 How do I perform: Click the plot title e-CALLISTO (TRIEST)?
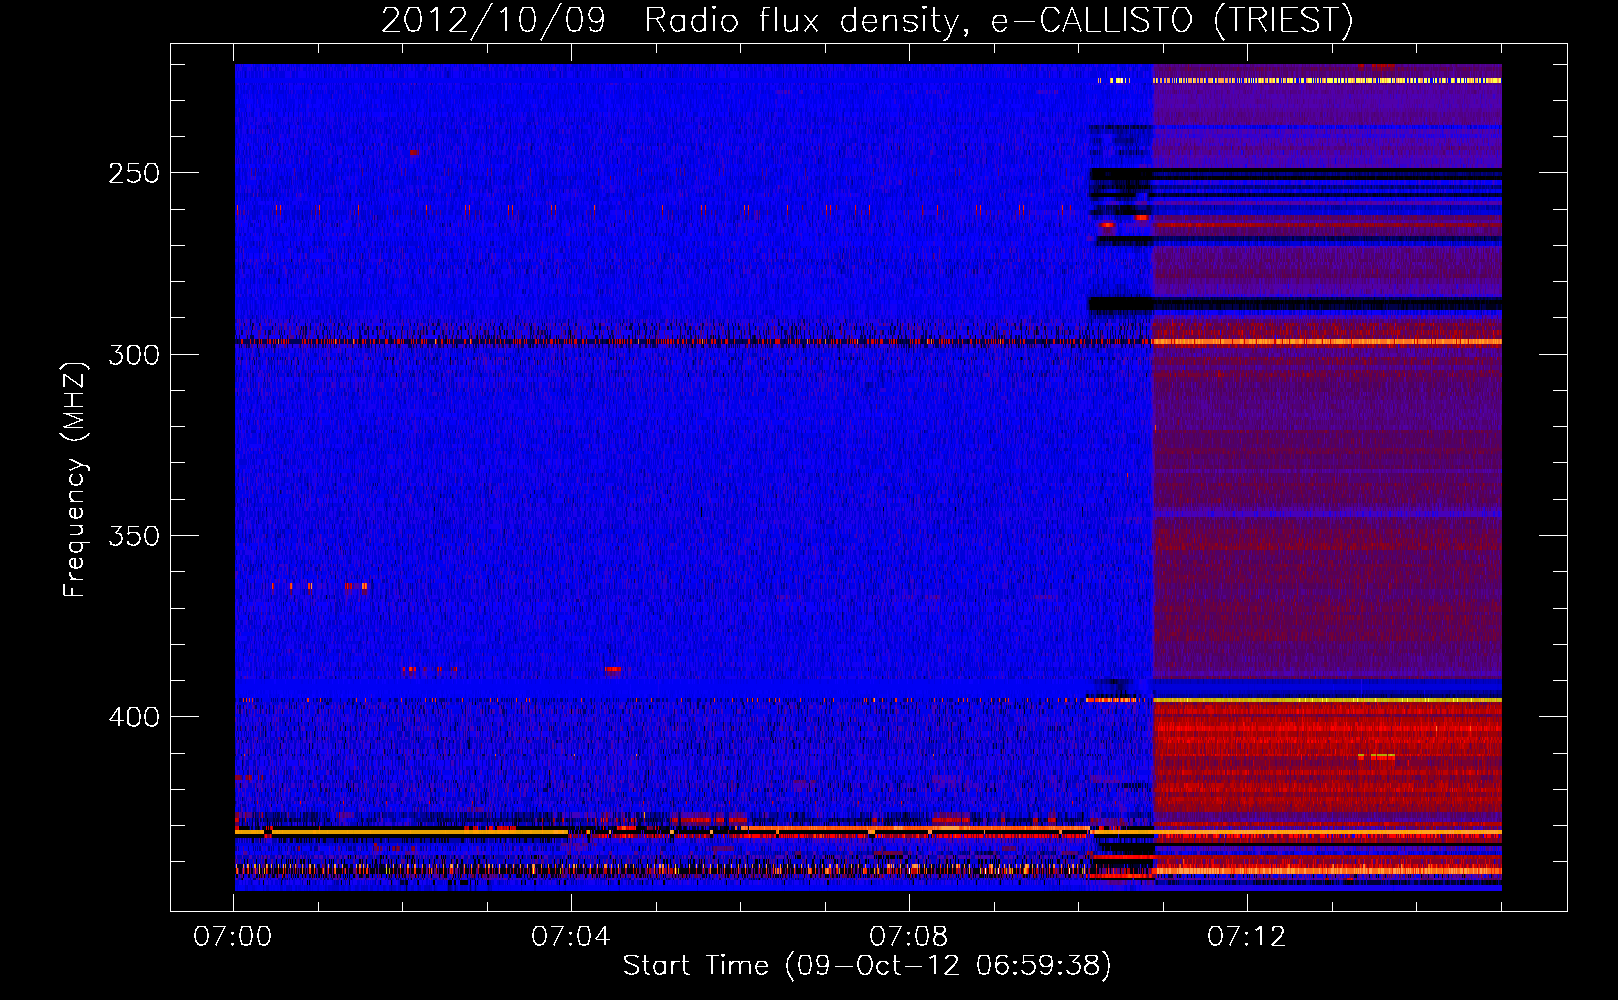pos(1172,20)
